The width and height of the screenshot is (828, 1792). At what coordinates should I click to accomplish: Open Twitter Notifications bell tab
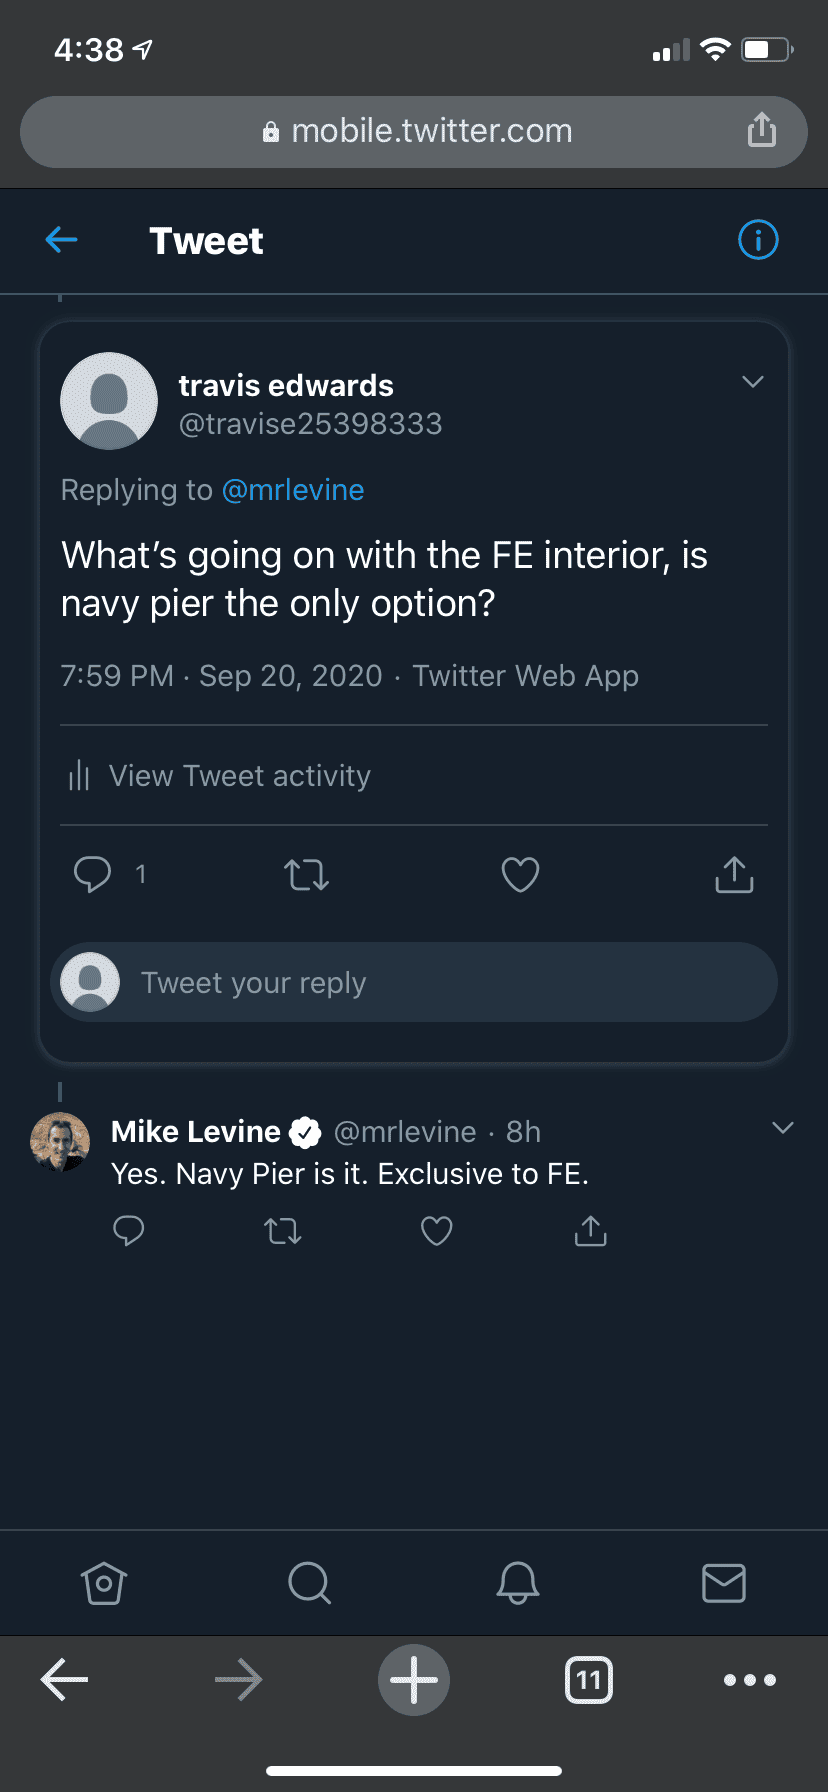(518, 1583)
